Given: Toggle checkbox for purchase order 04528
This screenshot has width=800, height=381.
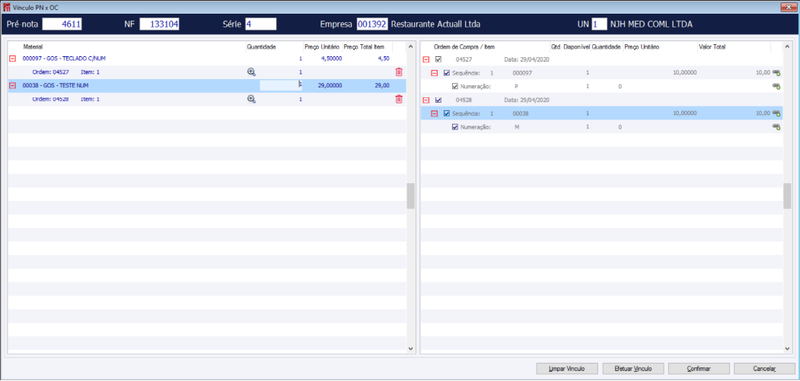Looking at the screenshot, I should [x=438, y=100].
